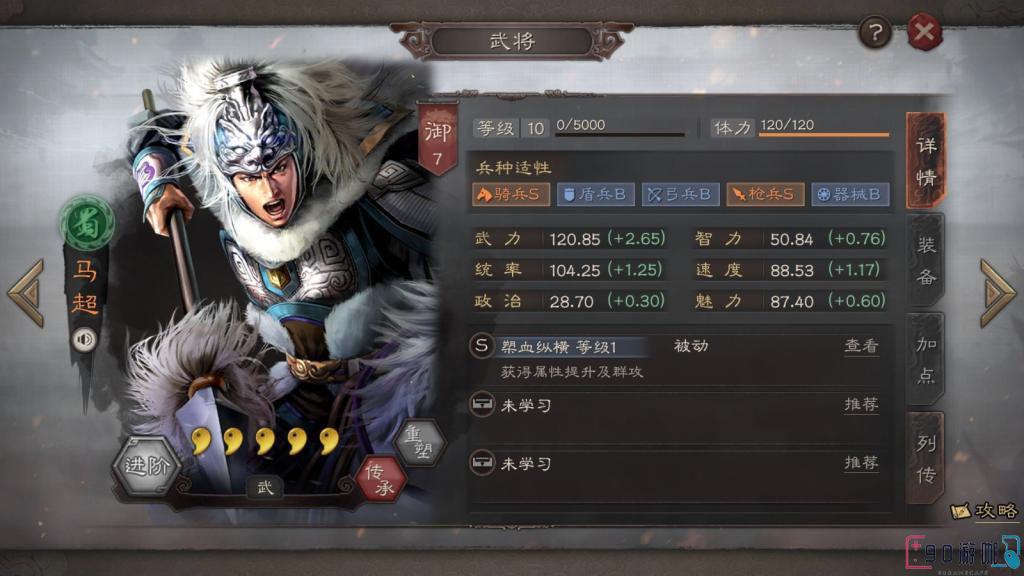Play Ma Chao voice speaker icon
This screenshot has width=1024, height=576.
(84, 340)
